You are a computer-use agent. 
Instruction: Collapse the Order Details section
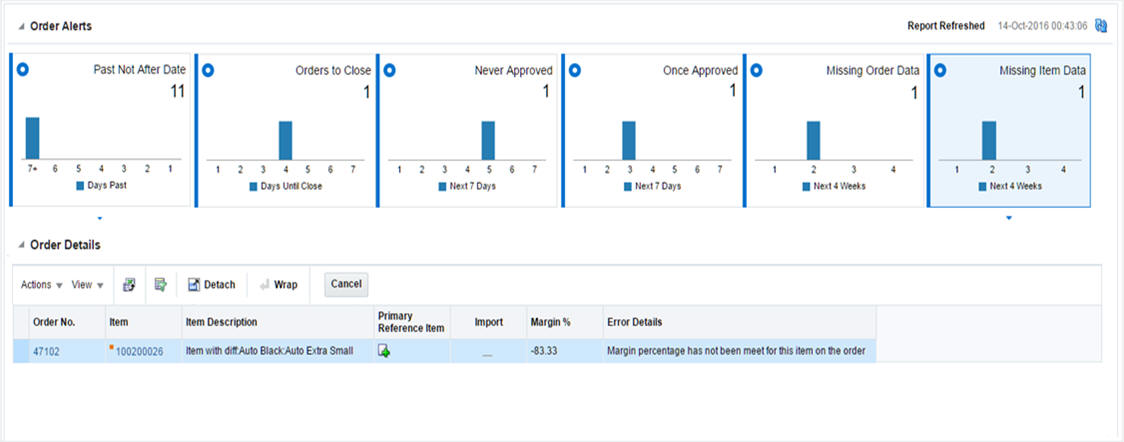22,246
